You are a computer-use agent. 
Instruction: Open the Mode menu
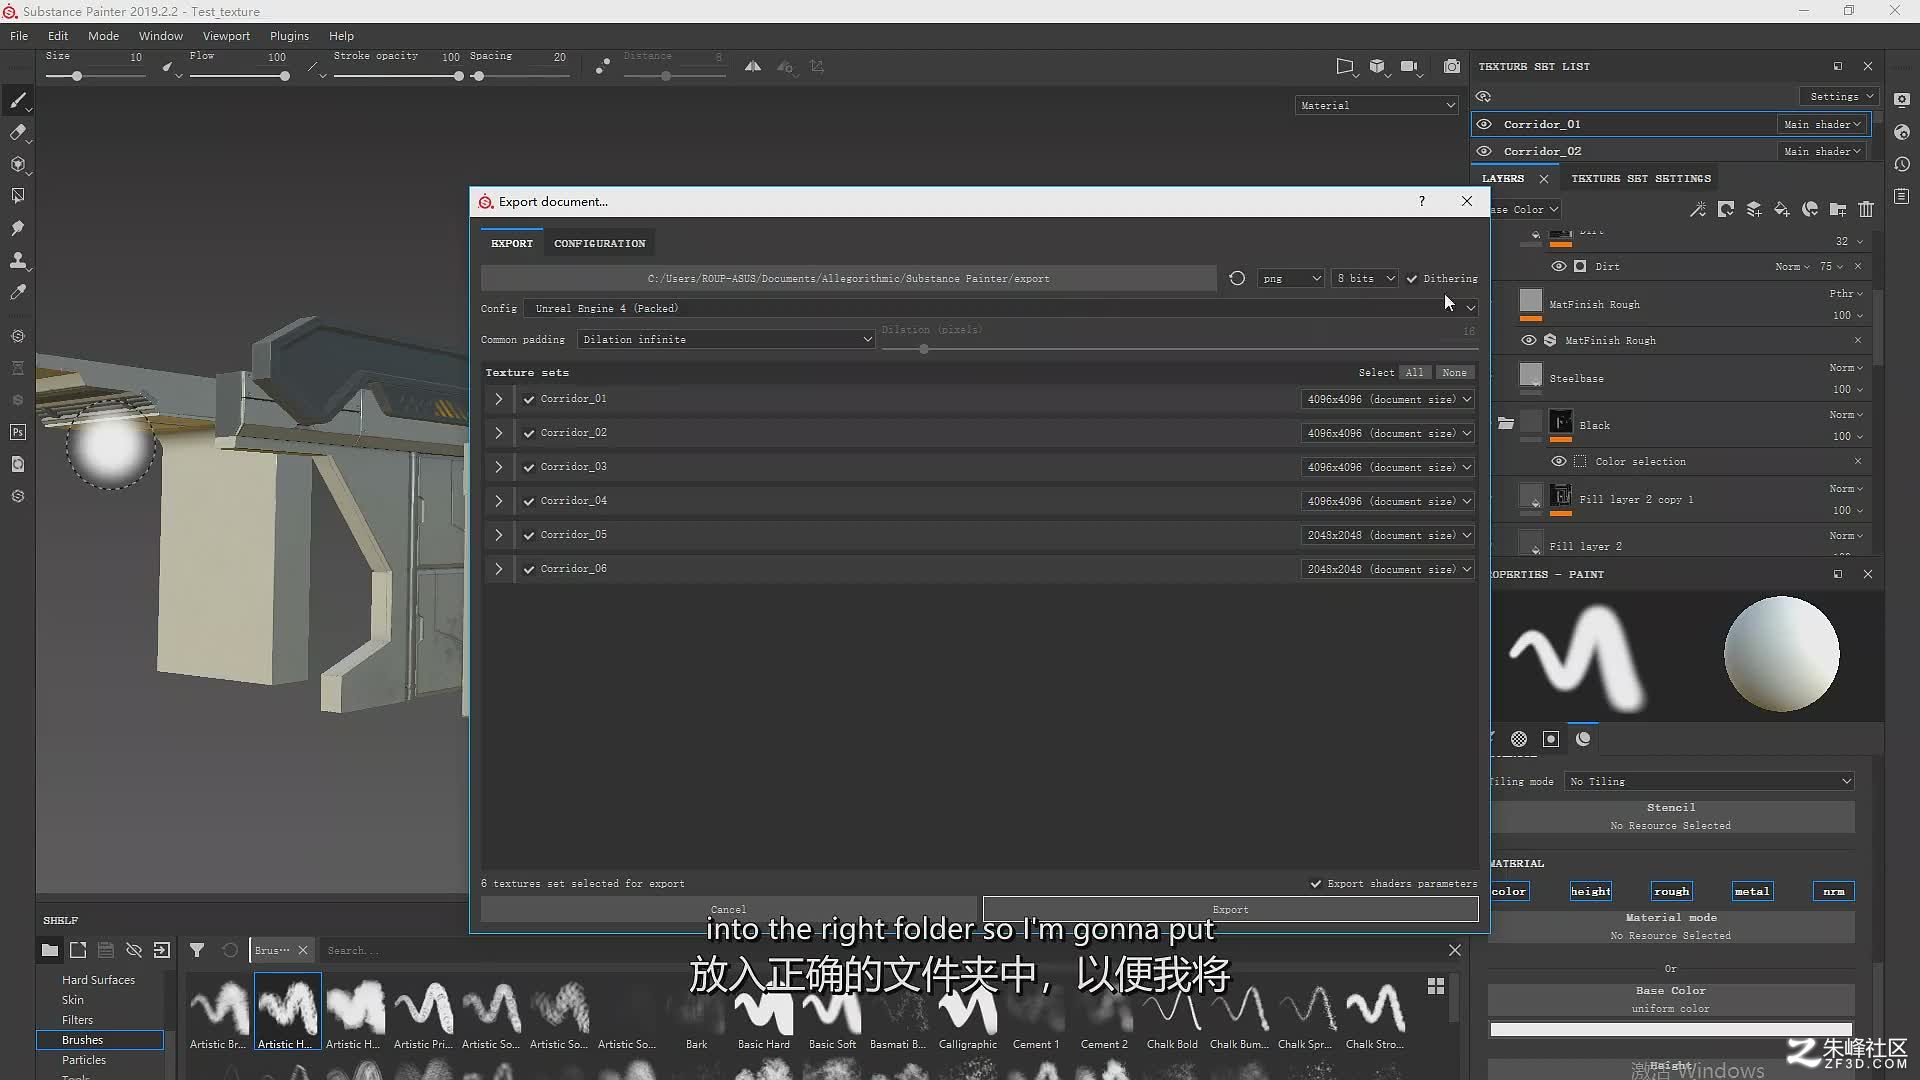[x=103, y=35]
